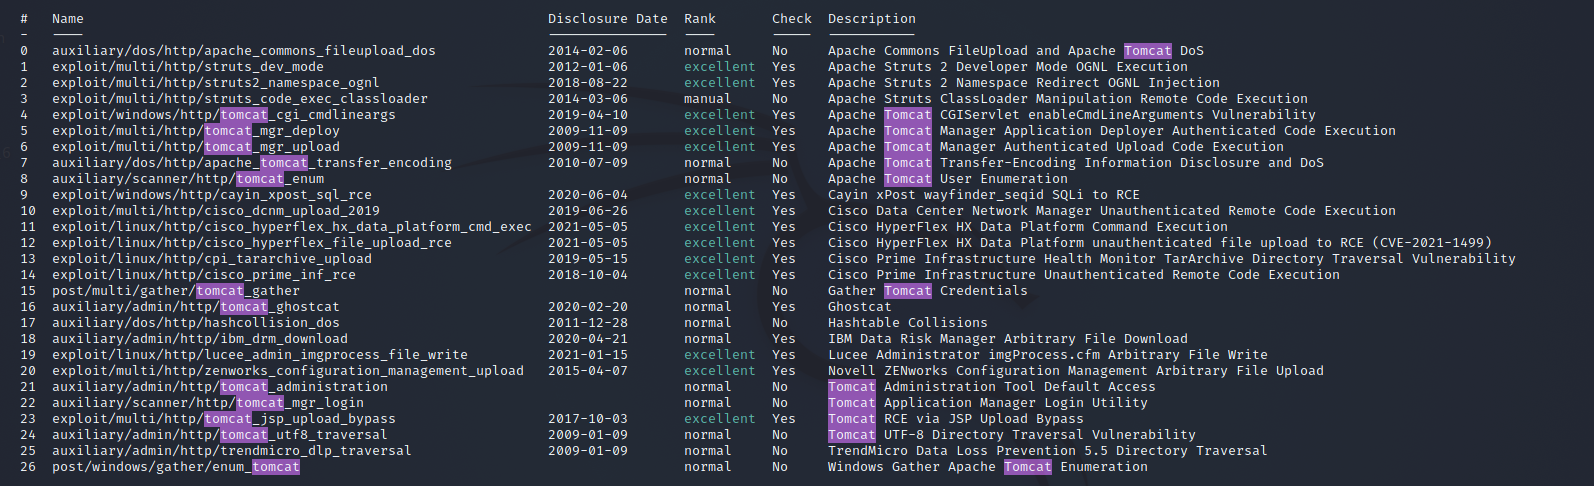Click the description 'Apache Struts 2 Namespace Redirect OGNL Injection'
The height and width of the screenshot is (486, 1594).
(x=1024, y=83)
